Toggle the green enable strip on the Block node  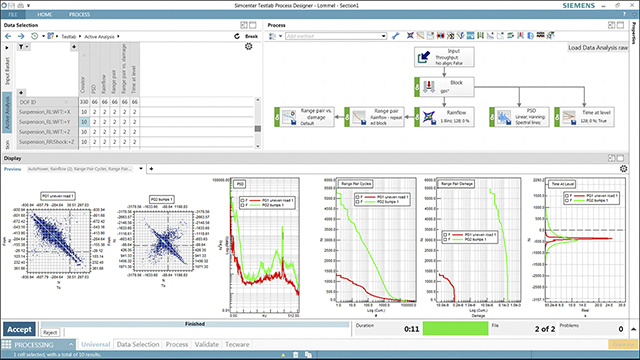417,87
